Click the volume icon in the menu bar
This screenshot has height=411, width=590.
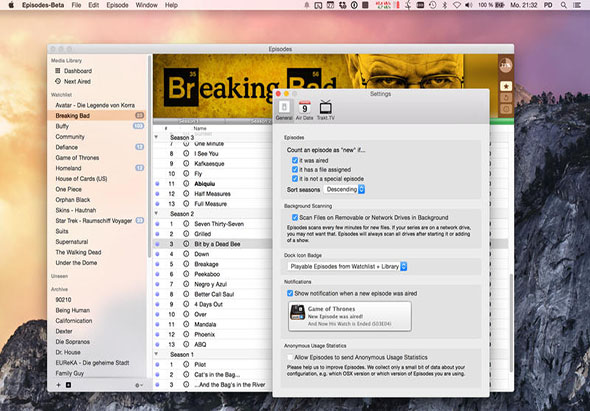(468, 5)
